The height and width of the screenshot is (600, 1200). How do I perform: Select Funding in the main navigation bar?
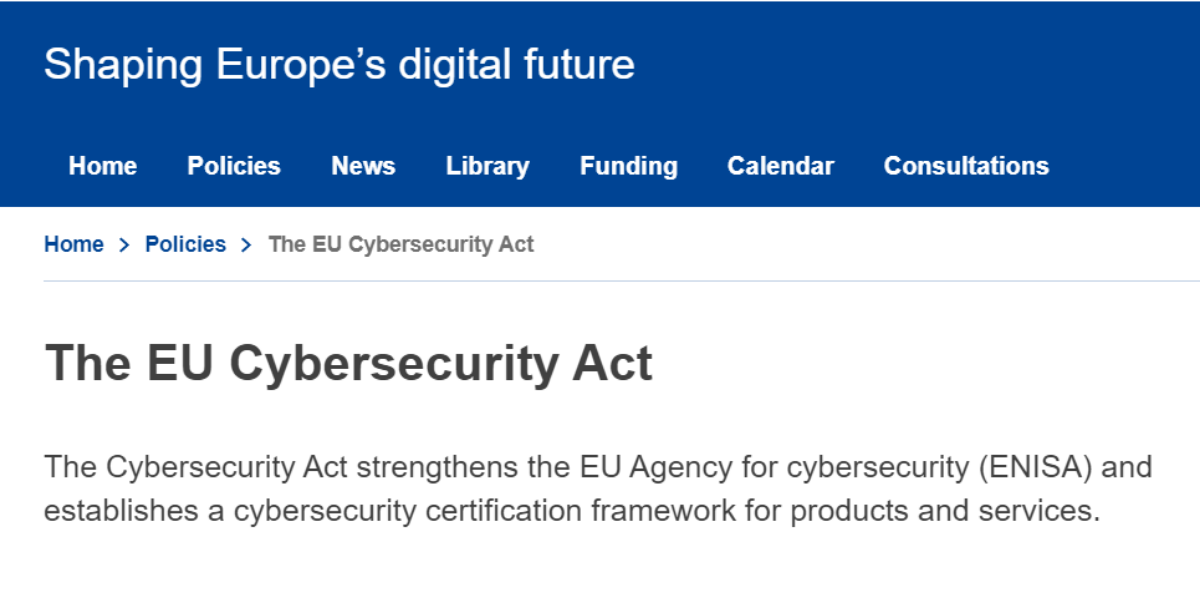click(629, 166)
